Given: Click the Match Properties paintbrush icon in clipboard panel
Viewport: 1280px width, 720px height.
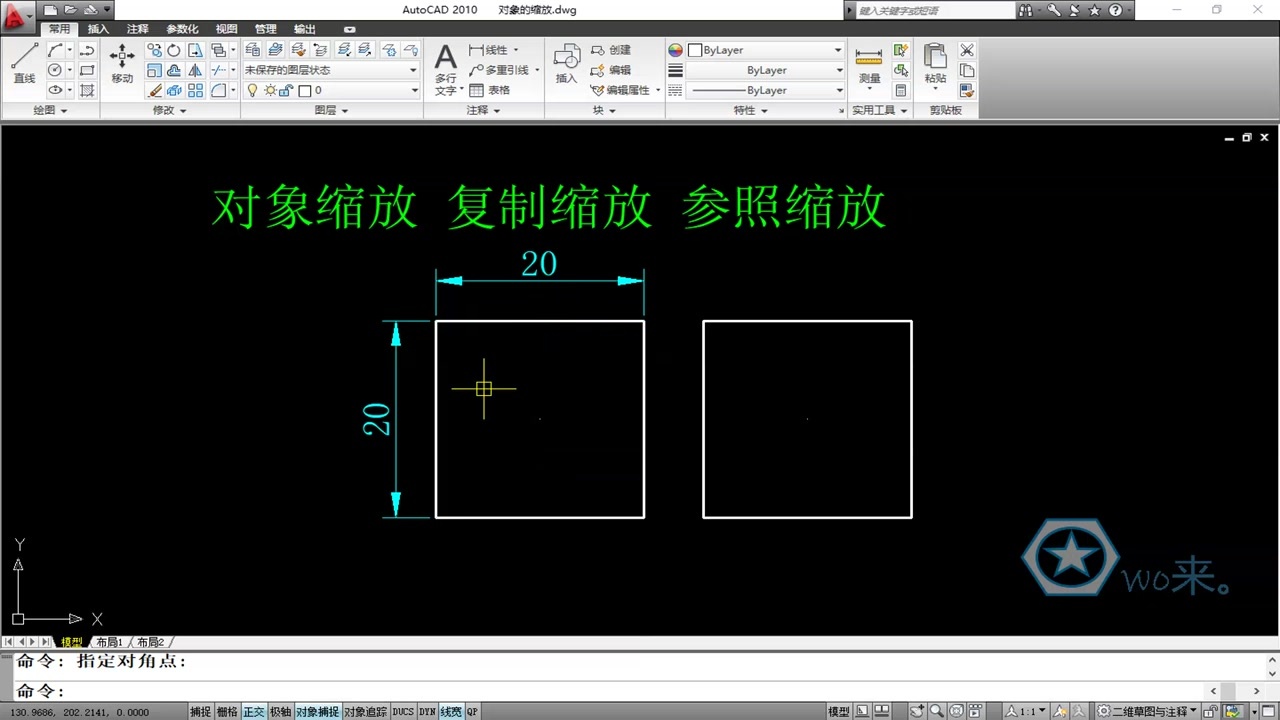Looking at the screenshot, I should pyautogui.click(x=967, y=90).
